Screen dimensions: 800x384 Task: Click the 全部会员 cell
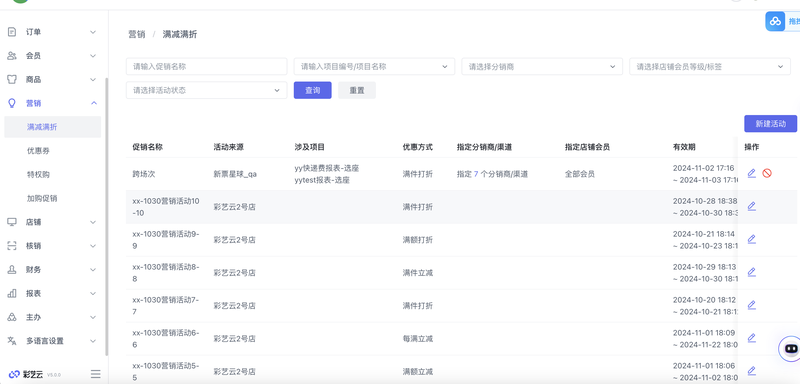click(x=580, y=174)
